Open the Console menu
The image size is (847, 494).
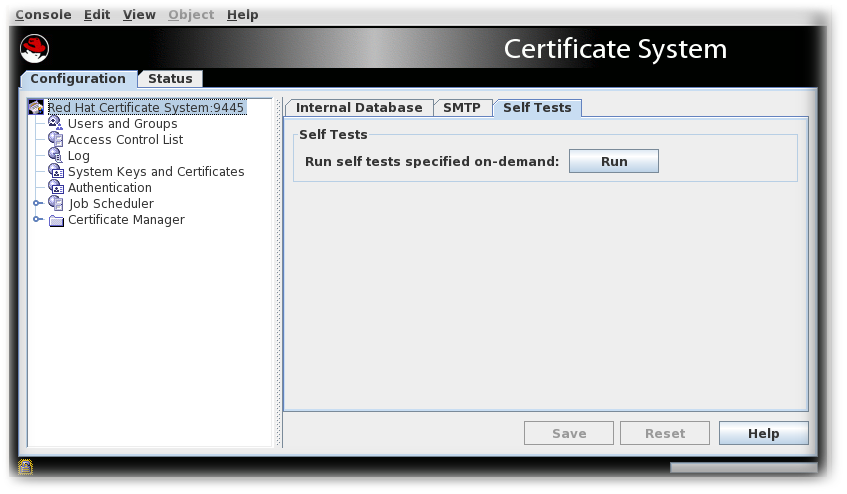[43, 15]
